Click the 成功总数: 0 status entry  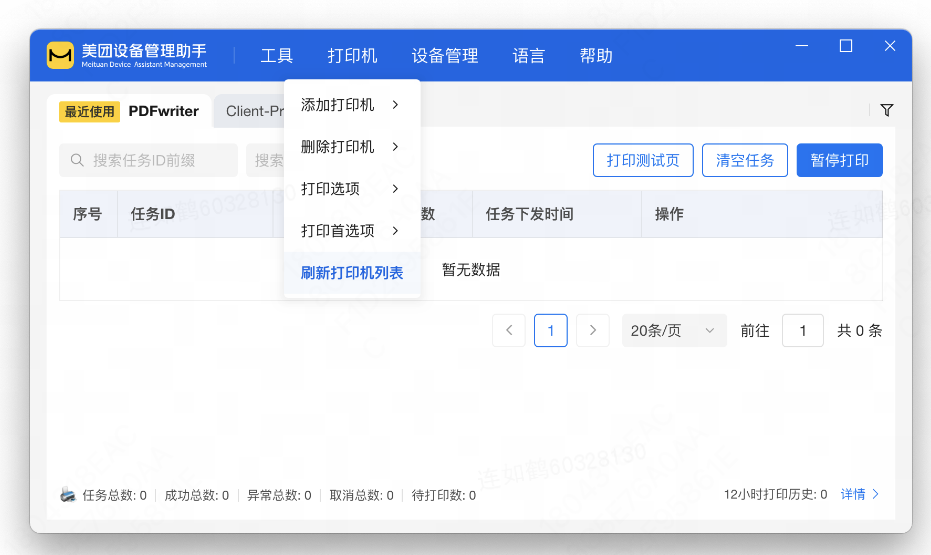(197, 495)
